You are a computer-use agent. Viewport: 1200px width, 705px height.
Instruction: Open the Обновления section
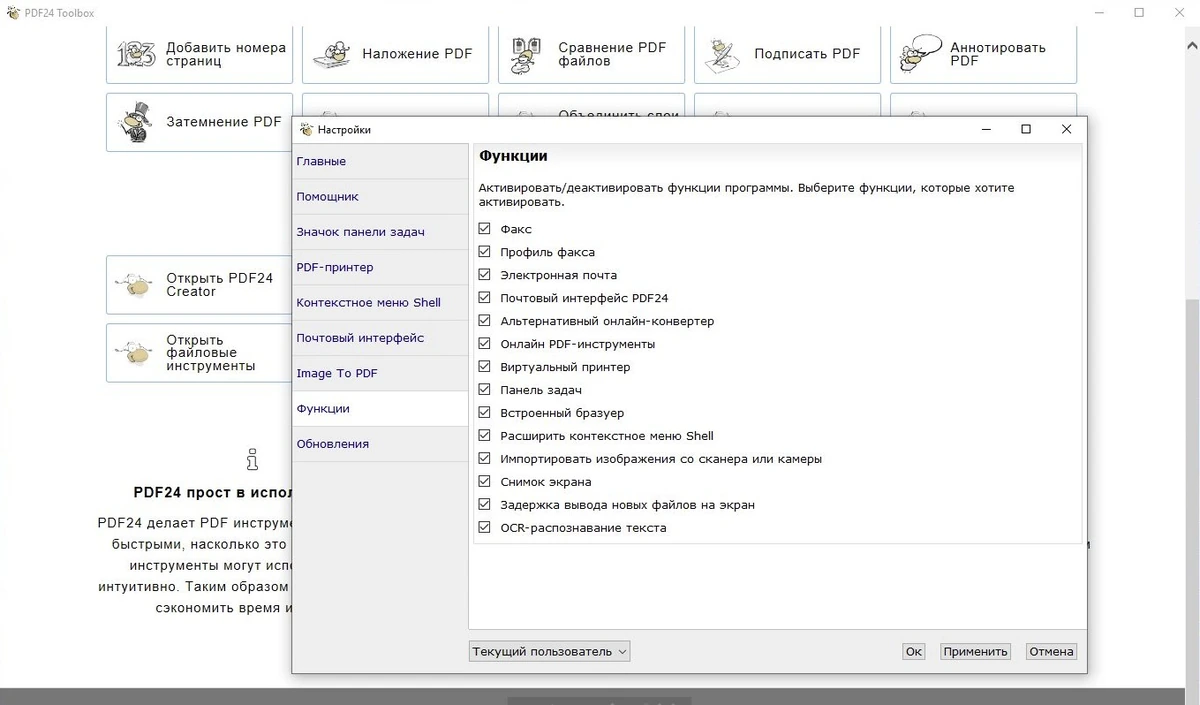coord(380,444)
